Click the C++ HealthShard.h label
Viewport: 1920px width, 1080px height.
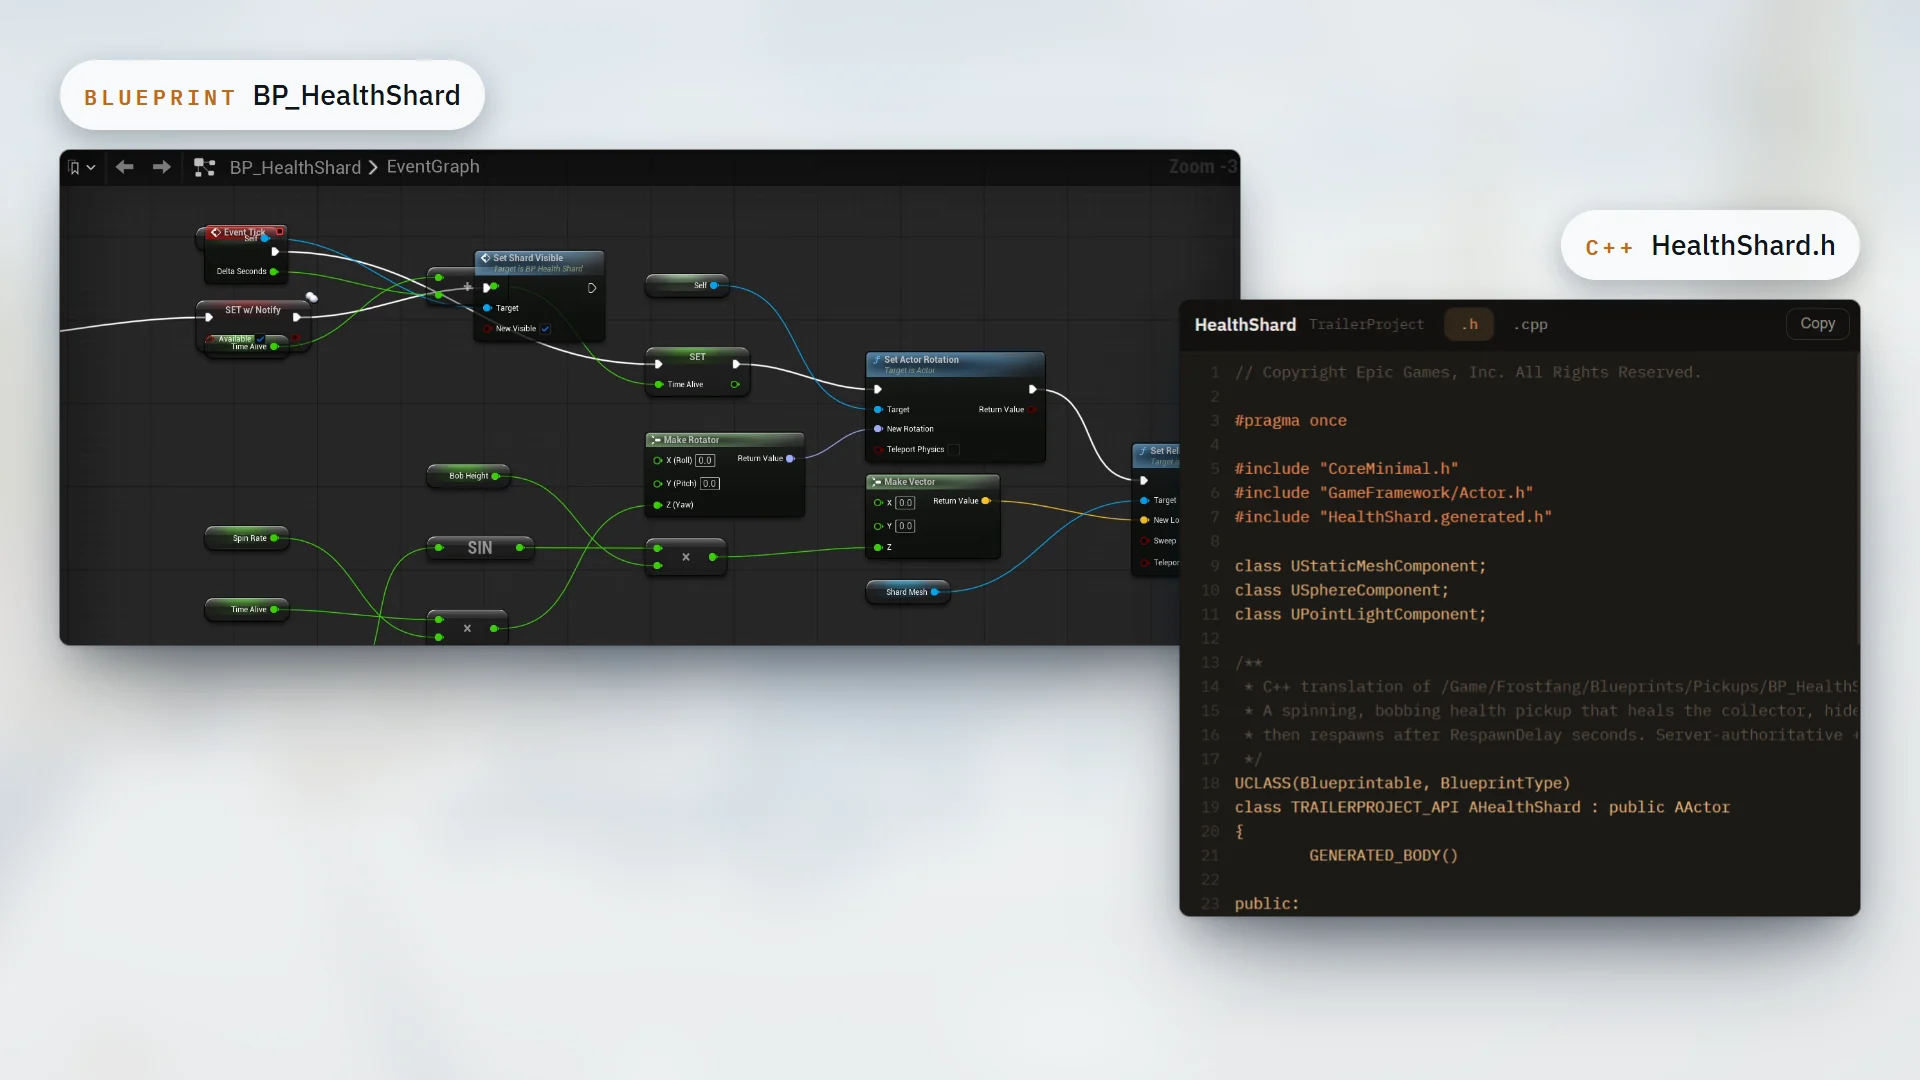pyautogui.click(x=1710, y=246)
